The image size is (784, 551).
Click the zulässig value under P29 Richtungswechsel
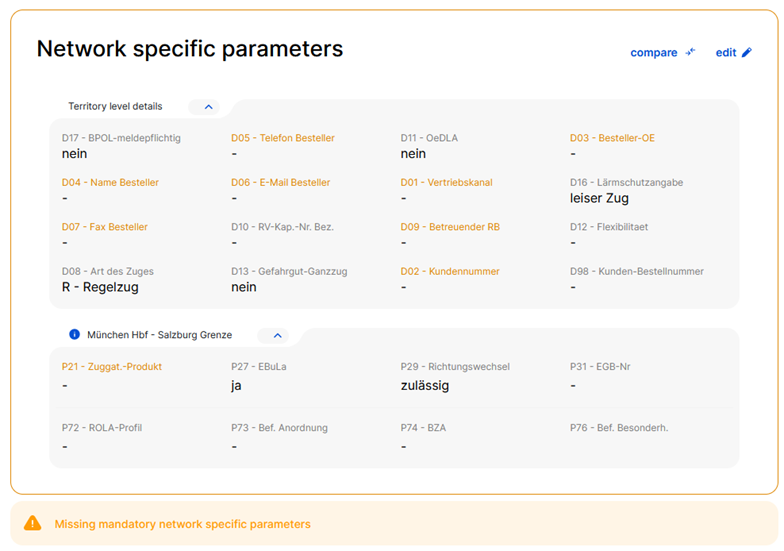[424, 386]
